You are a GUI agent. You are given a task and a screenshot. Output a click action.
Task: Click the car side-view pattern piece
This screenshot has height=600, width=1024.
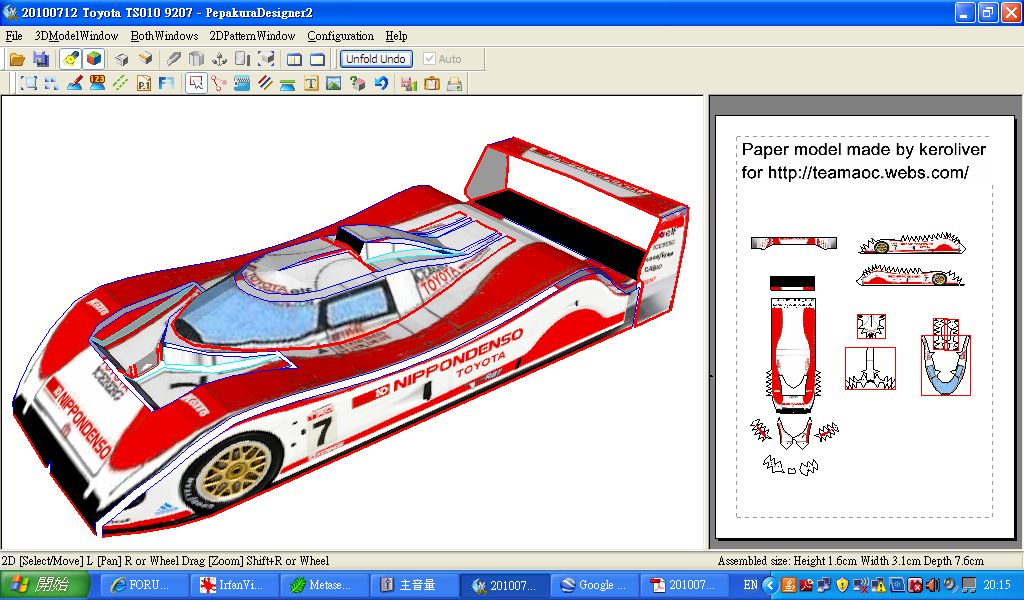tap(910, 245)
